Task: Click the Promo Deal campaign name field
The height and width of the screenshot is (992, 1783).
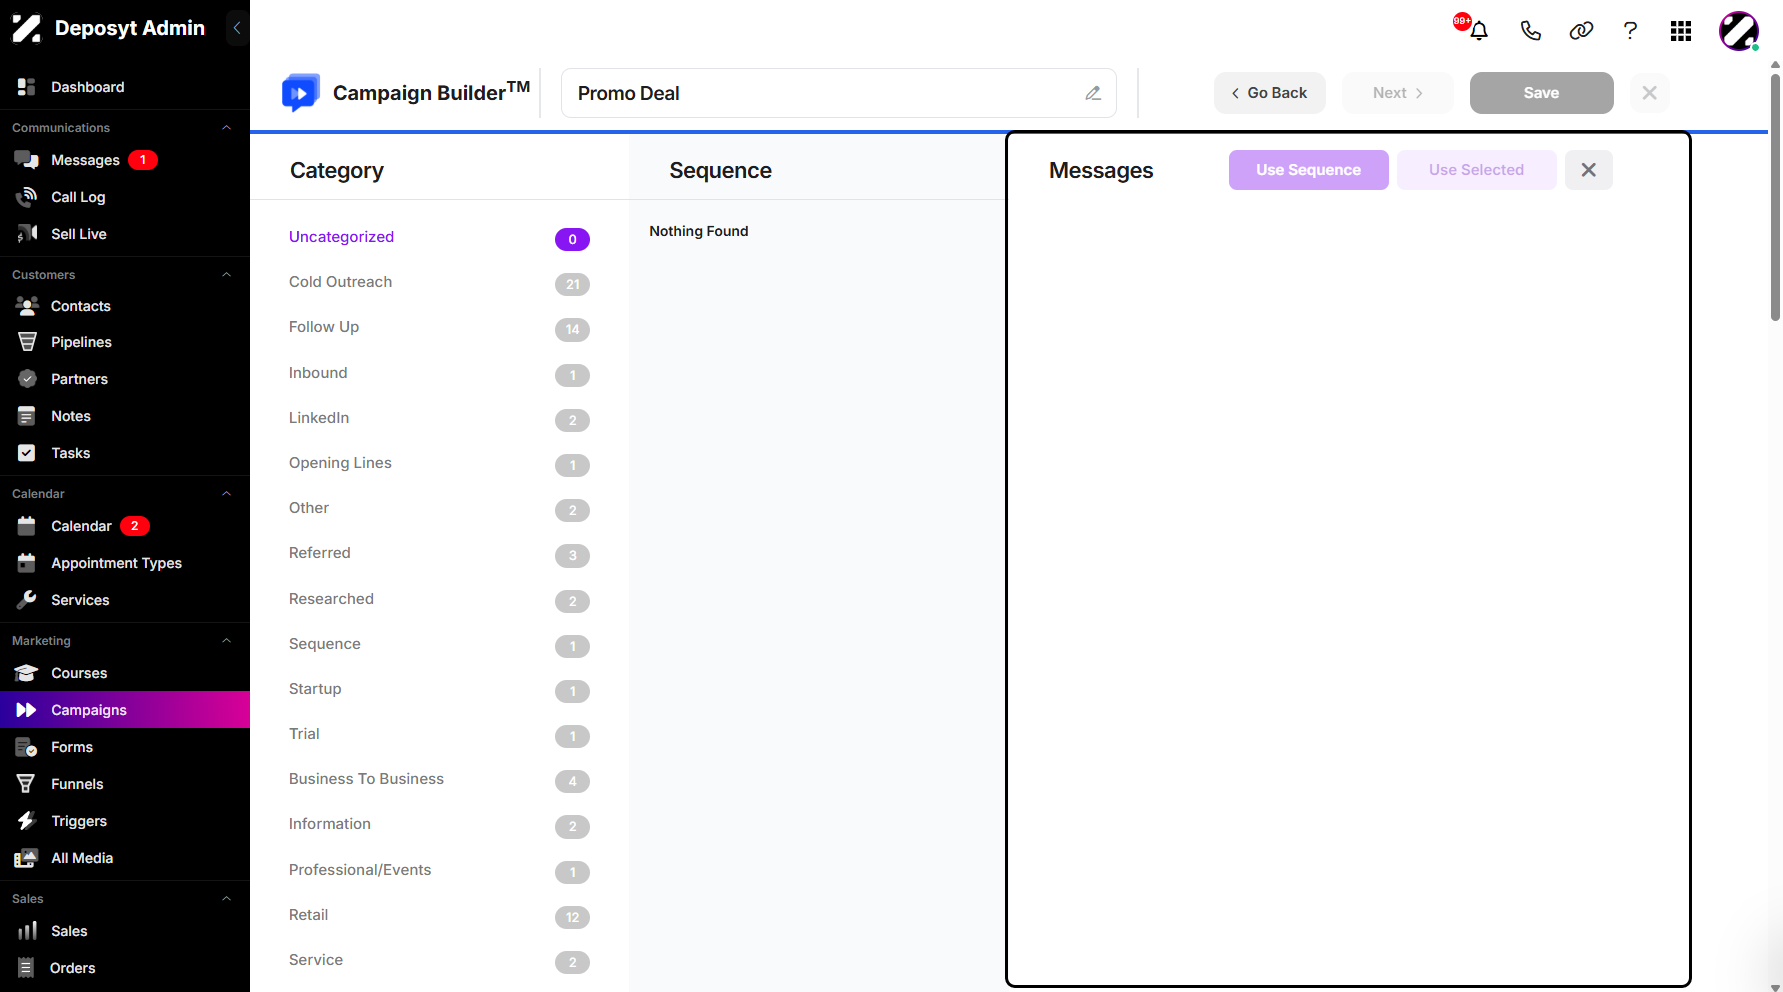Action: tap(838, 93)
